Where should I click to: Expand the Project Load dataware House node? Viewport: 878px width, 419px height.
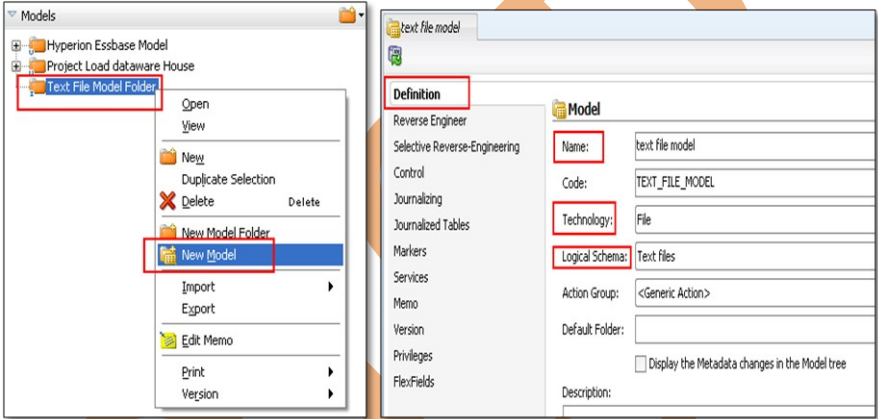(16, 67)
